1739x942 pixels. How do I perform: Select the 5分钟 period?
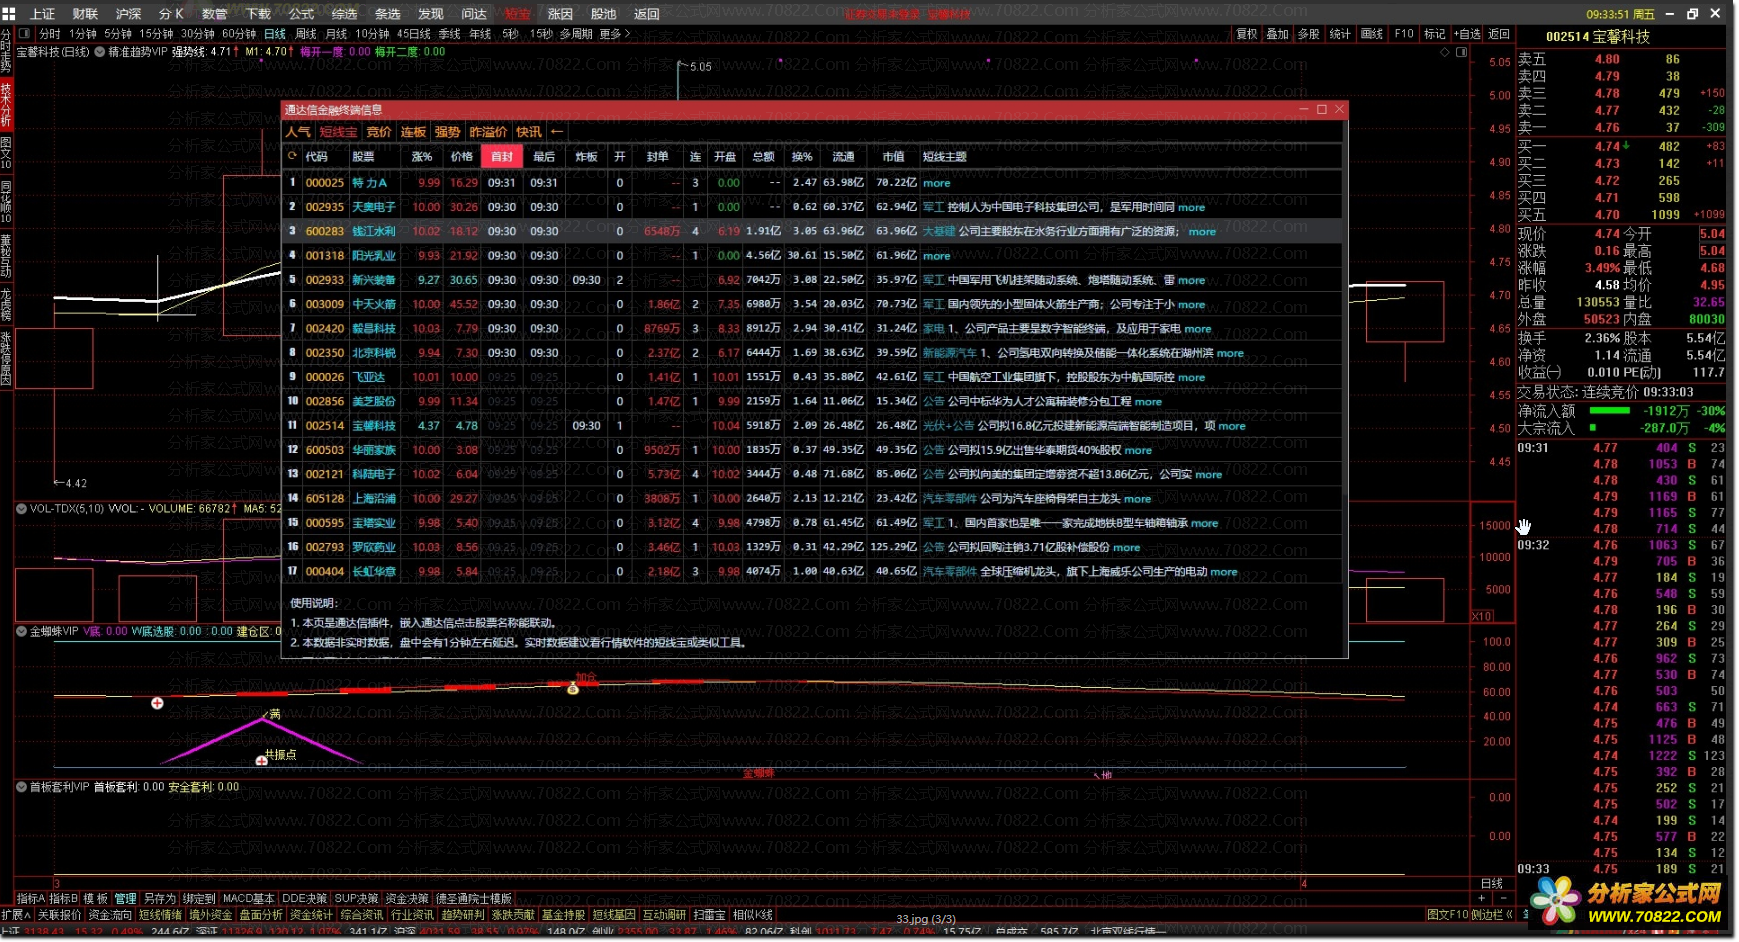click(x=118, y=34)
